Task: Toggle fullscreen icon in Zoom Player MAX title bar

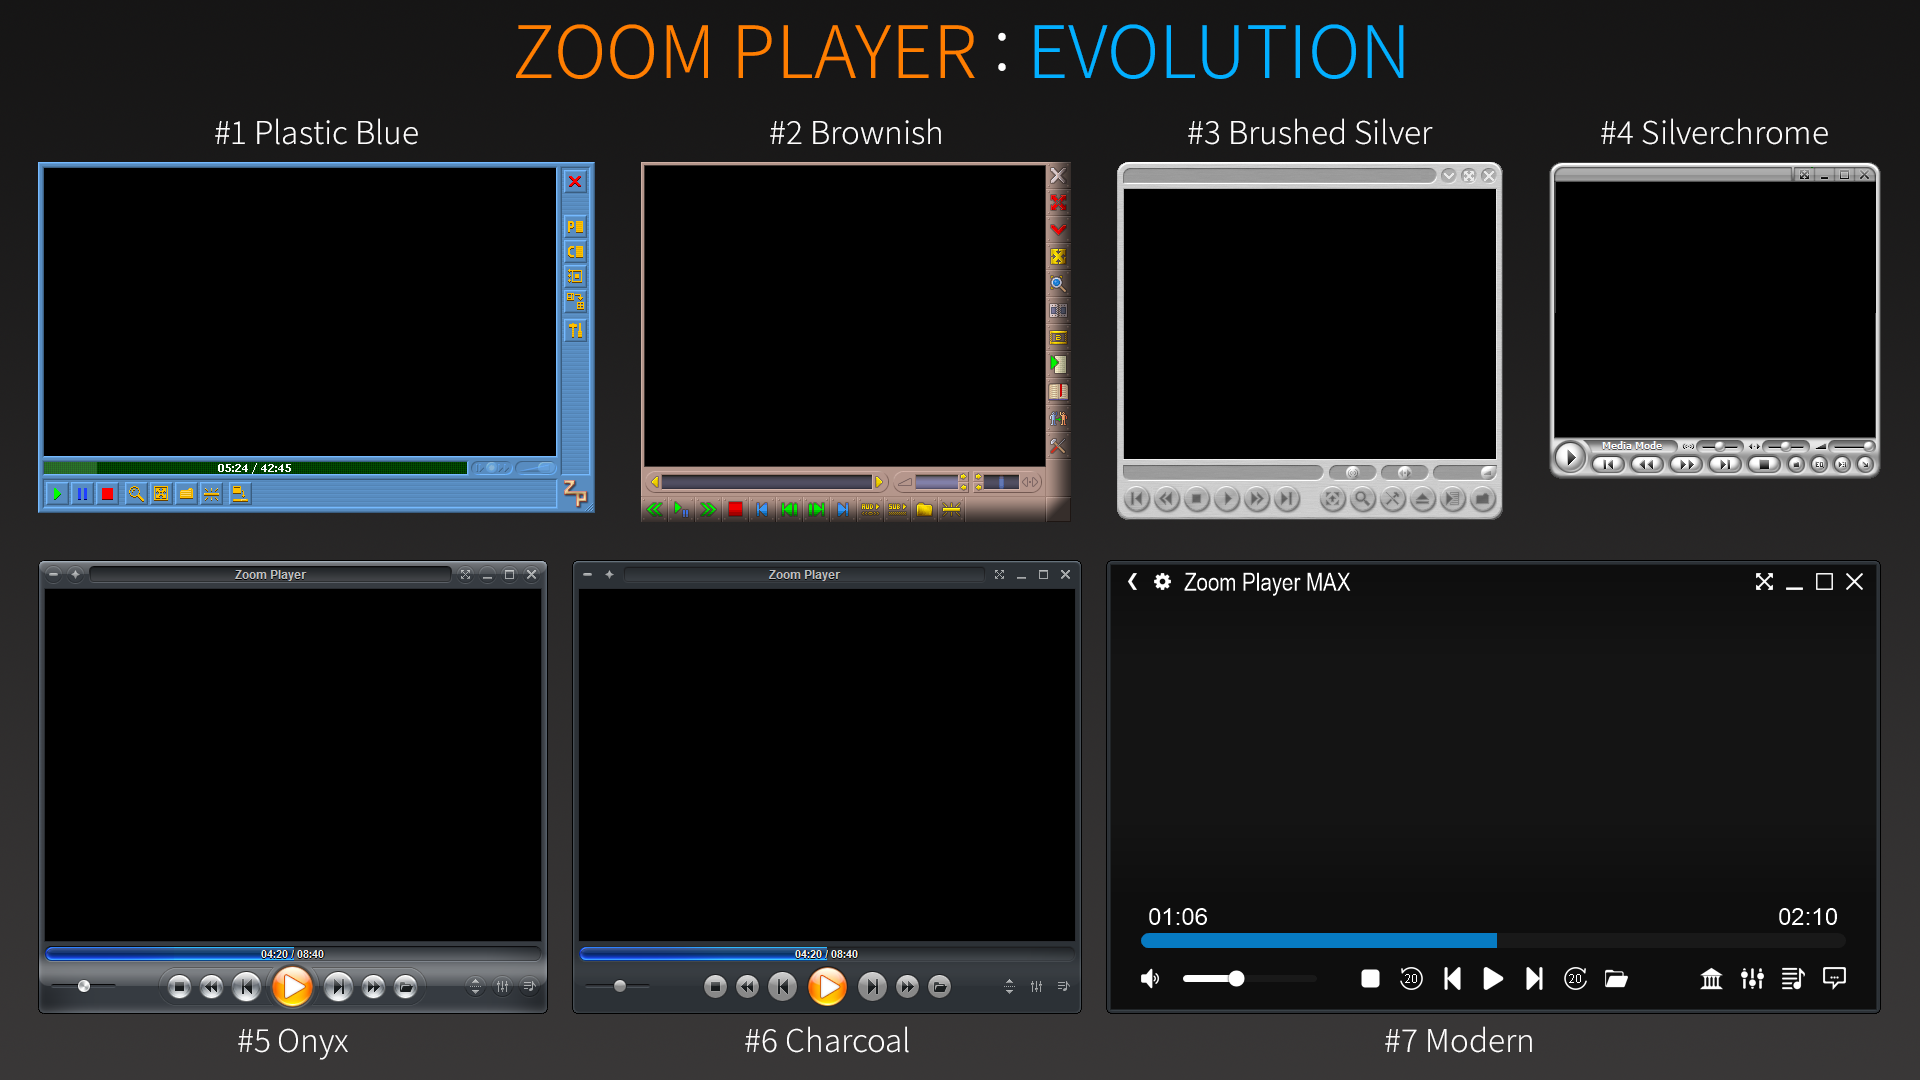Action: tap(1764, 582)
